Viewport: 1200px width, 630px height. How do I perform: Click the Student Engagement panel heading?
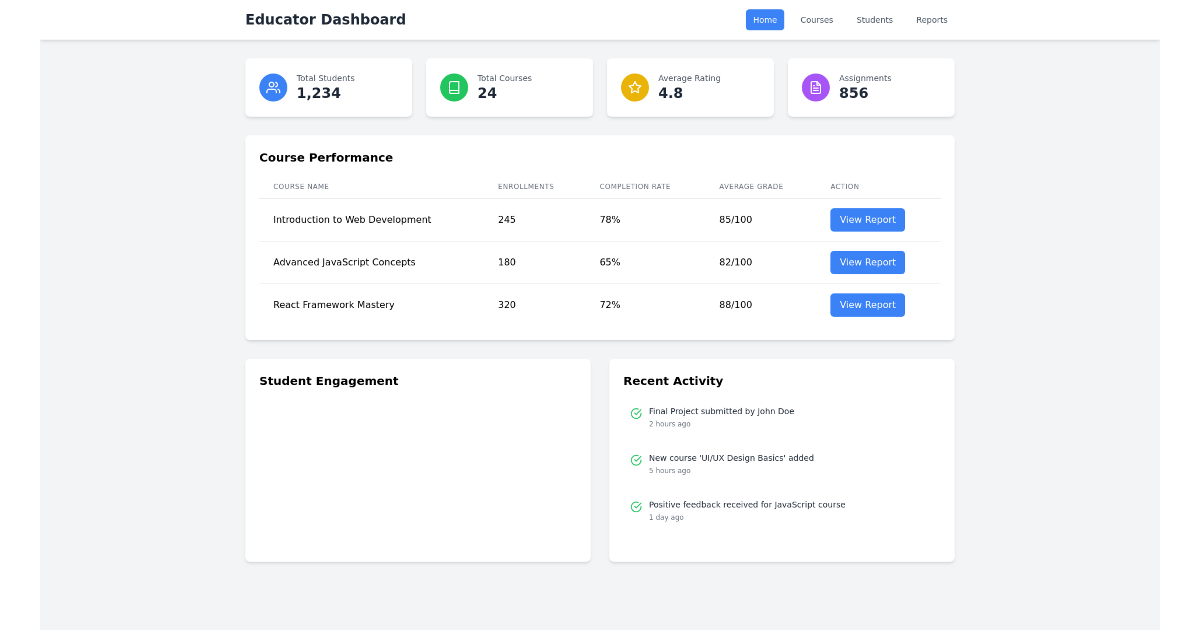point(329,381)
